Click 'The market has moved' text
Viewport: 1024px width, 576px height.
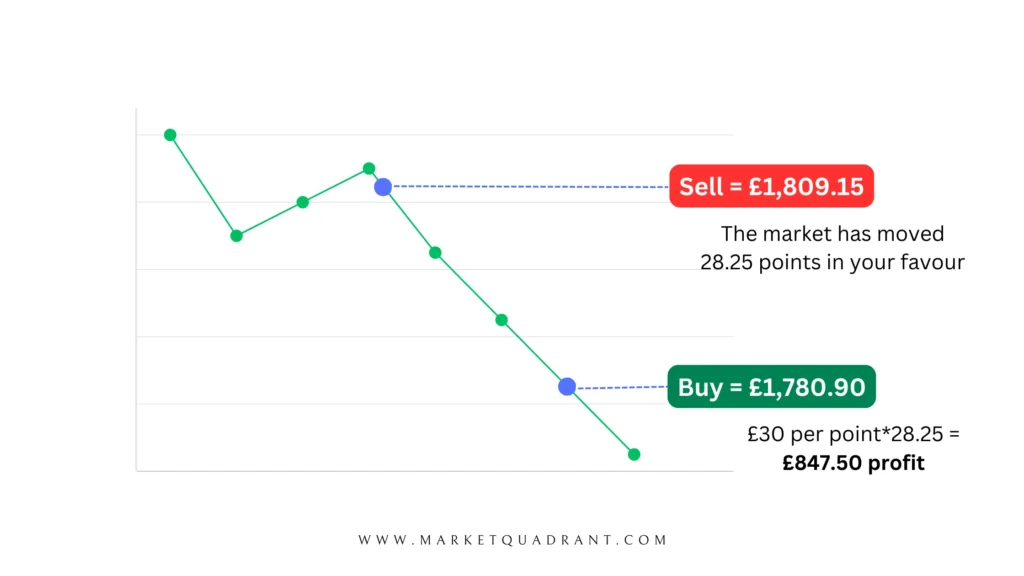[832, 234]
